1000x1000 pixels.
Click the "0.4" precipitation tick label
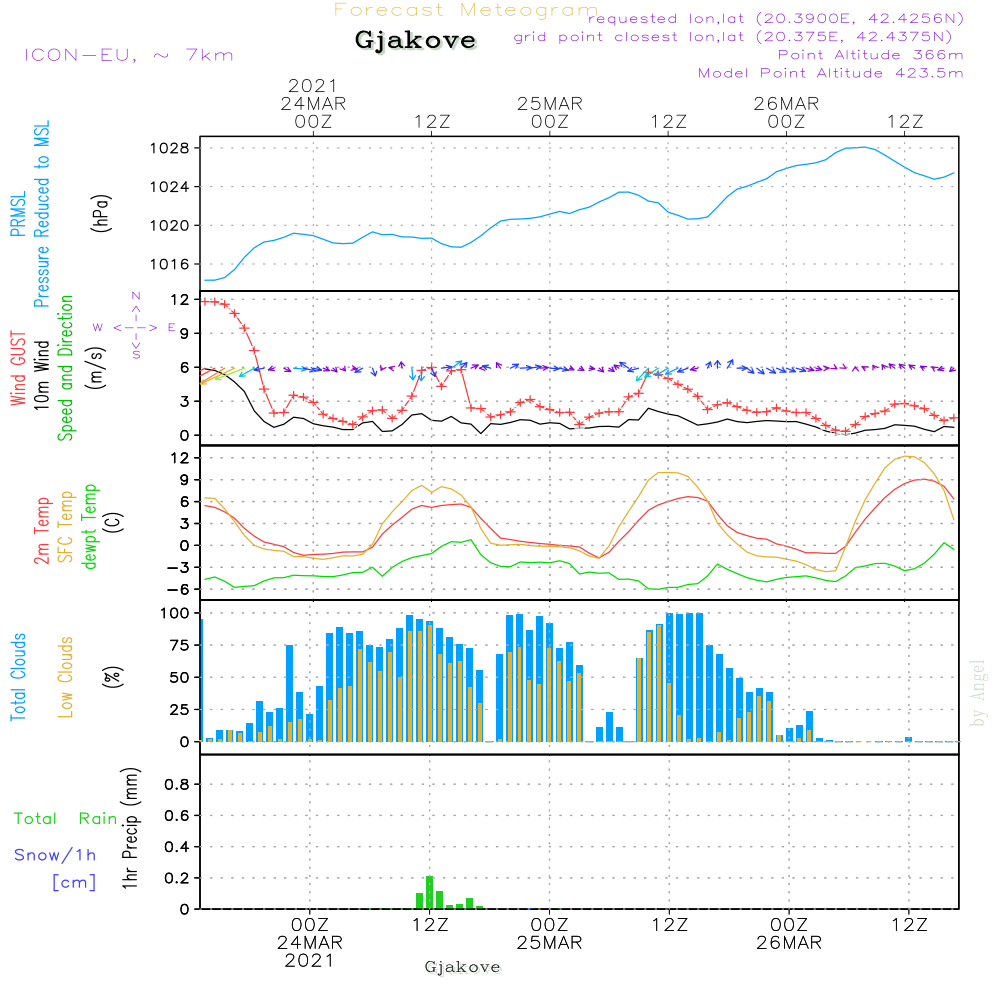coord(177,847)
